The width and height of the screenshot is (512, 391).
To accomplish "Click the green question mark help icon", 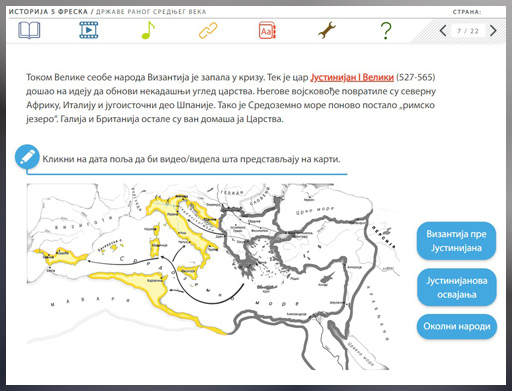I will coord(386,31).
